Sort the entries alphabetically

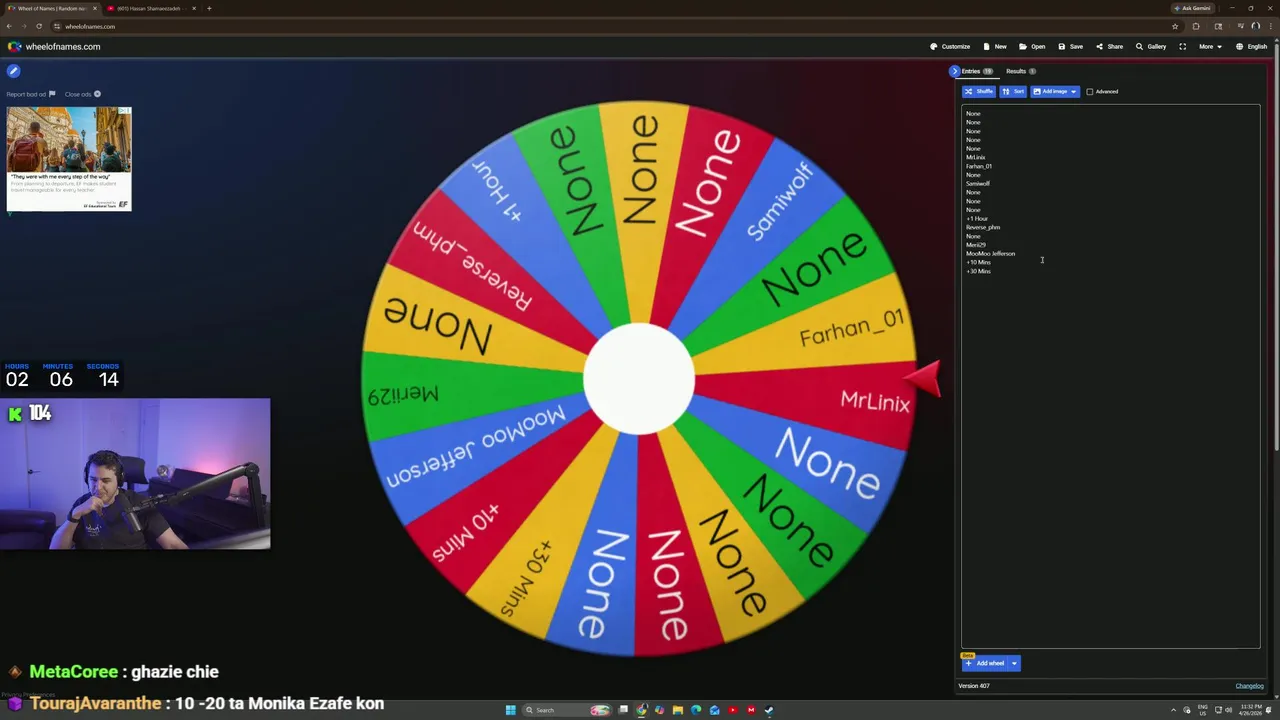tap(1013, 91)
